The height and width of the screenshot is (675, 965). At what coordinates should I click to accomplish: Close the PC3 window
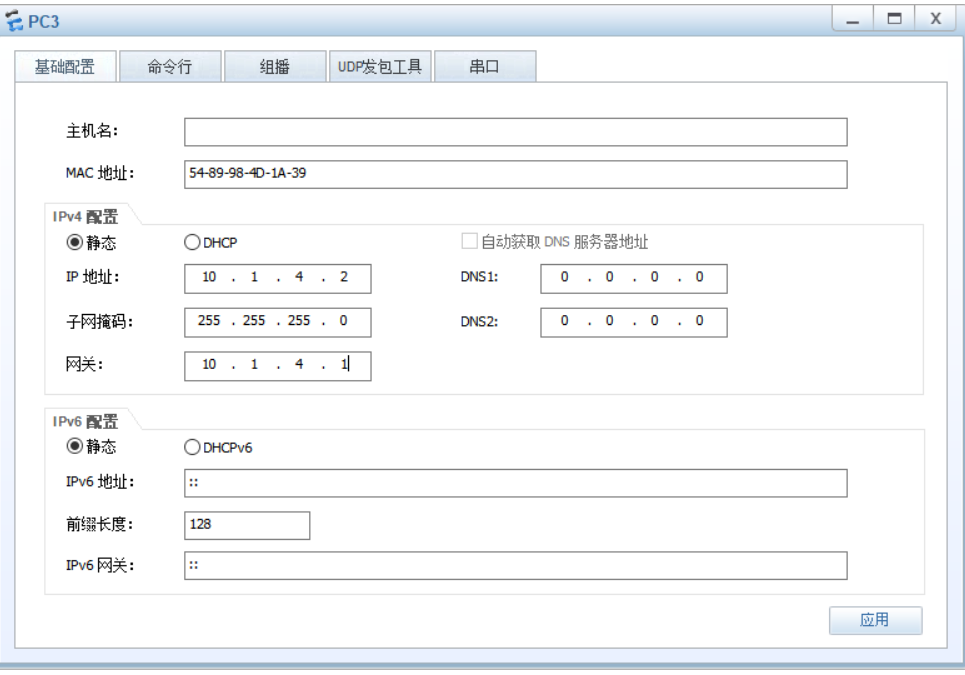pos(936,18)
